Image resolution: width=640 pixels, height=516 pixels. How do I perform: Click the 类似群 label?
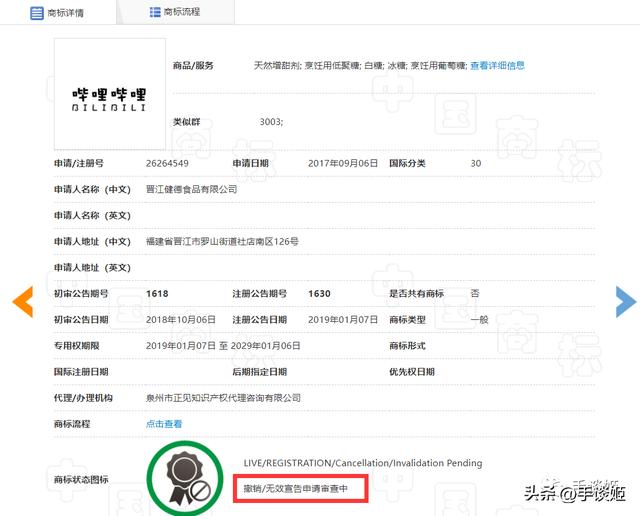click(187, 122)
